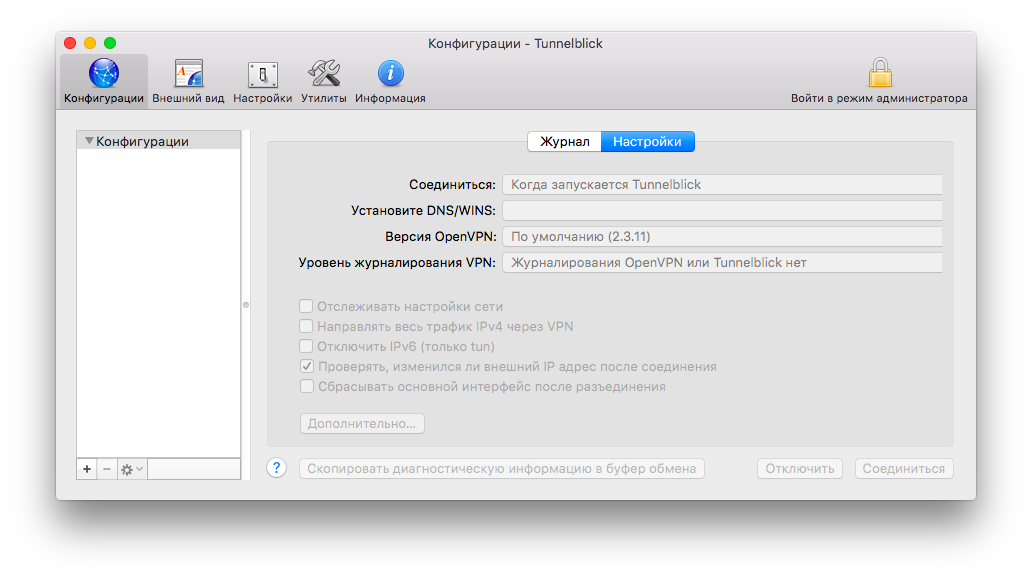Enable Направлять весь трафик IPv4 через VPN
The width and height of the screenshot is (1032, 580).
306,326
